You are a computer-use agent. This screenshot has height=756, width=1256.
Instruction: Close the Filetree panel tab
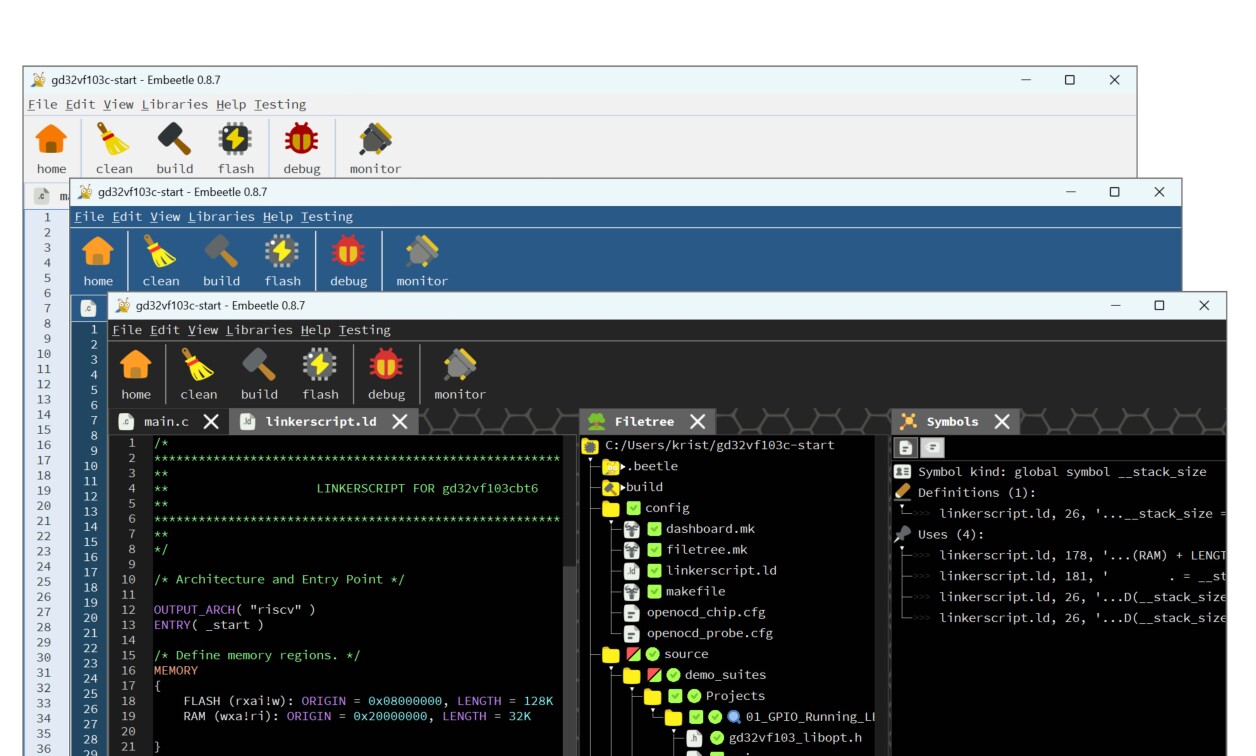click(x=698, y=422)
